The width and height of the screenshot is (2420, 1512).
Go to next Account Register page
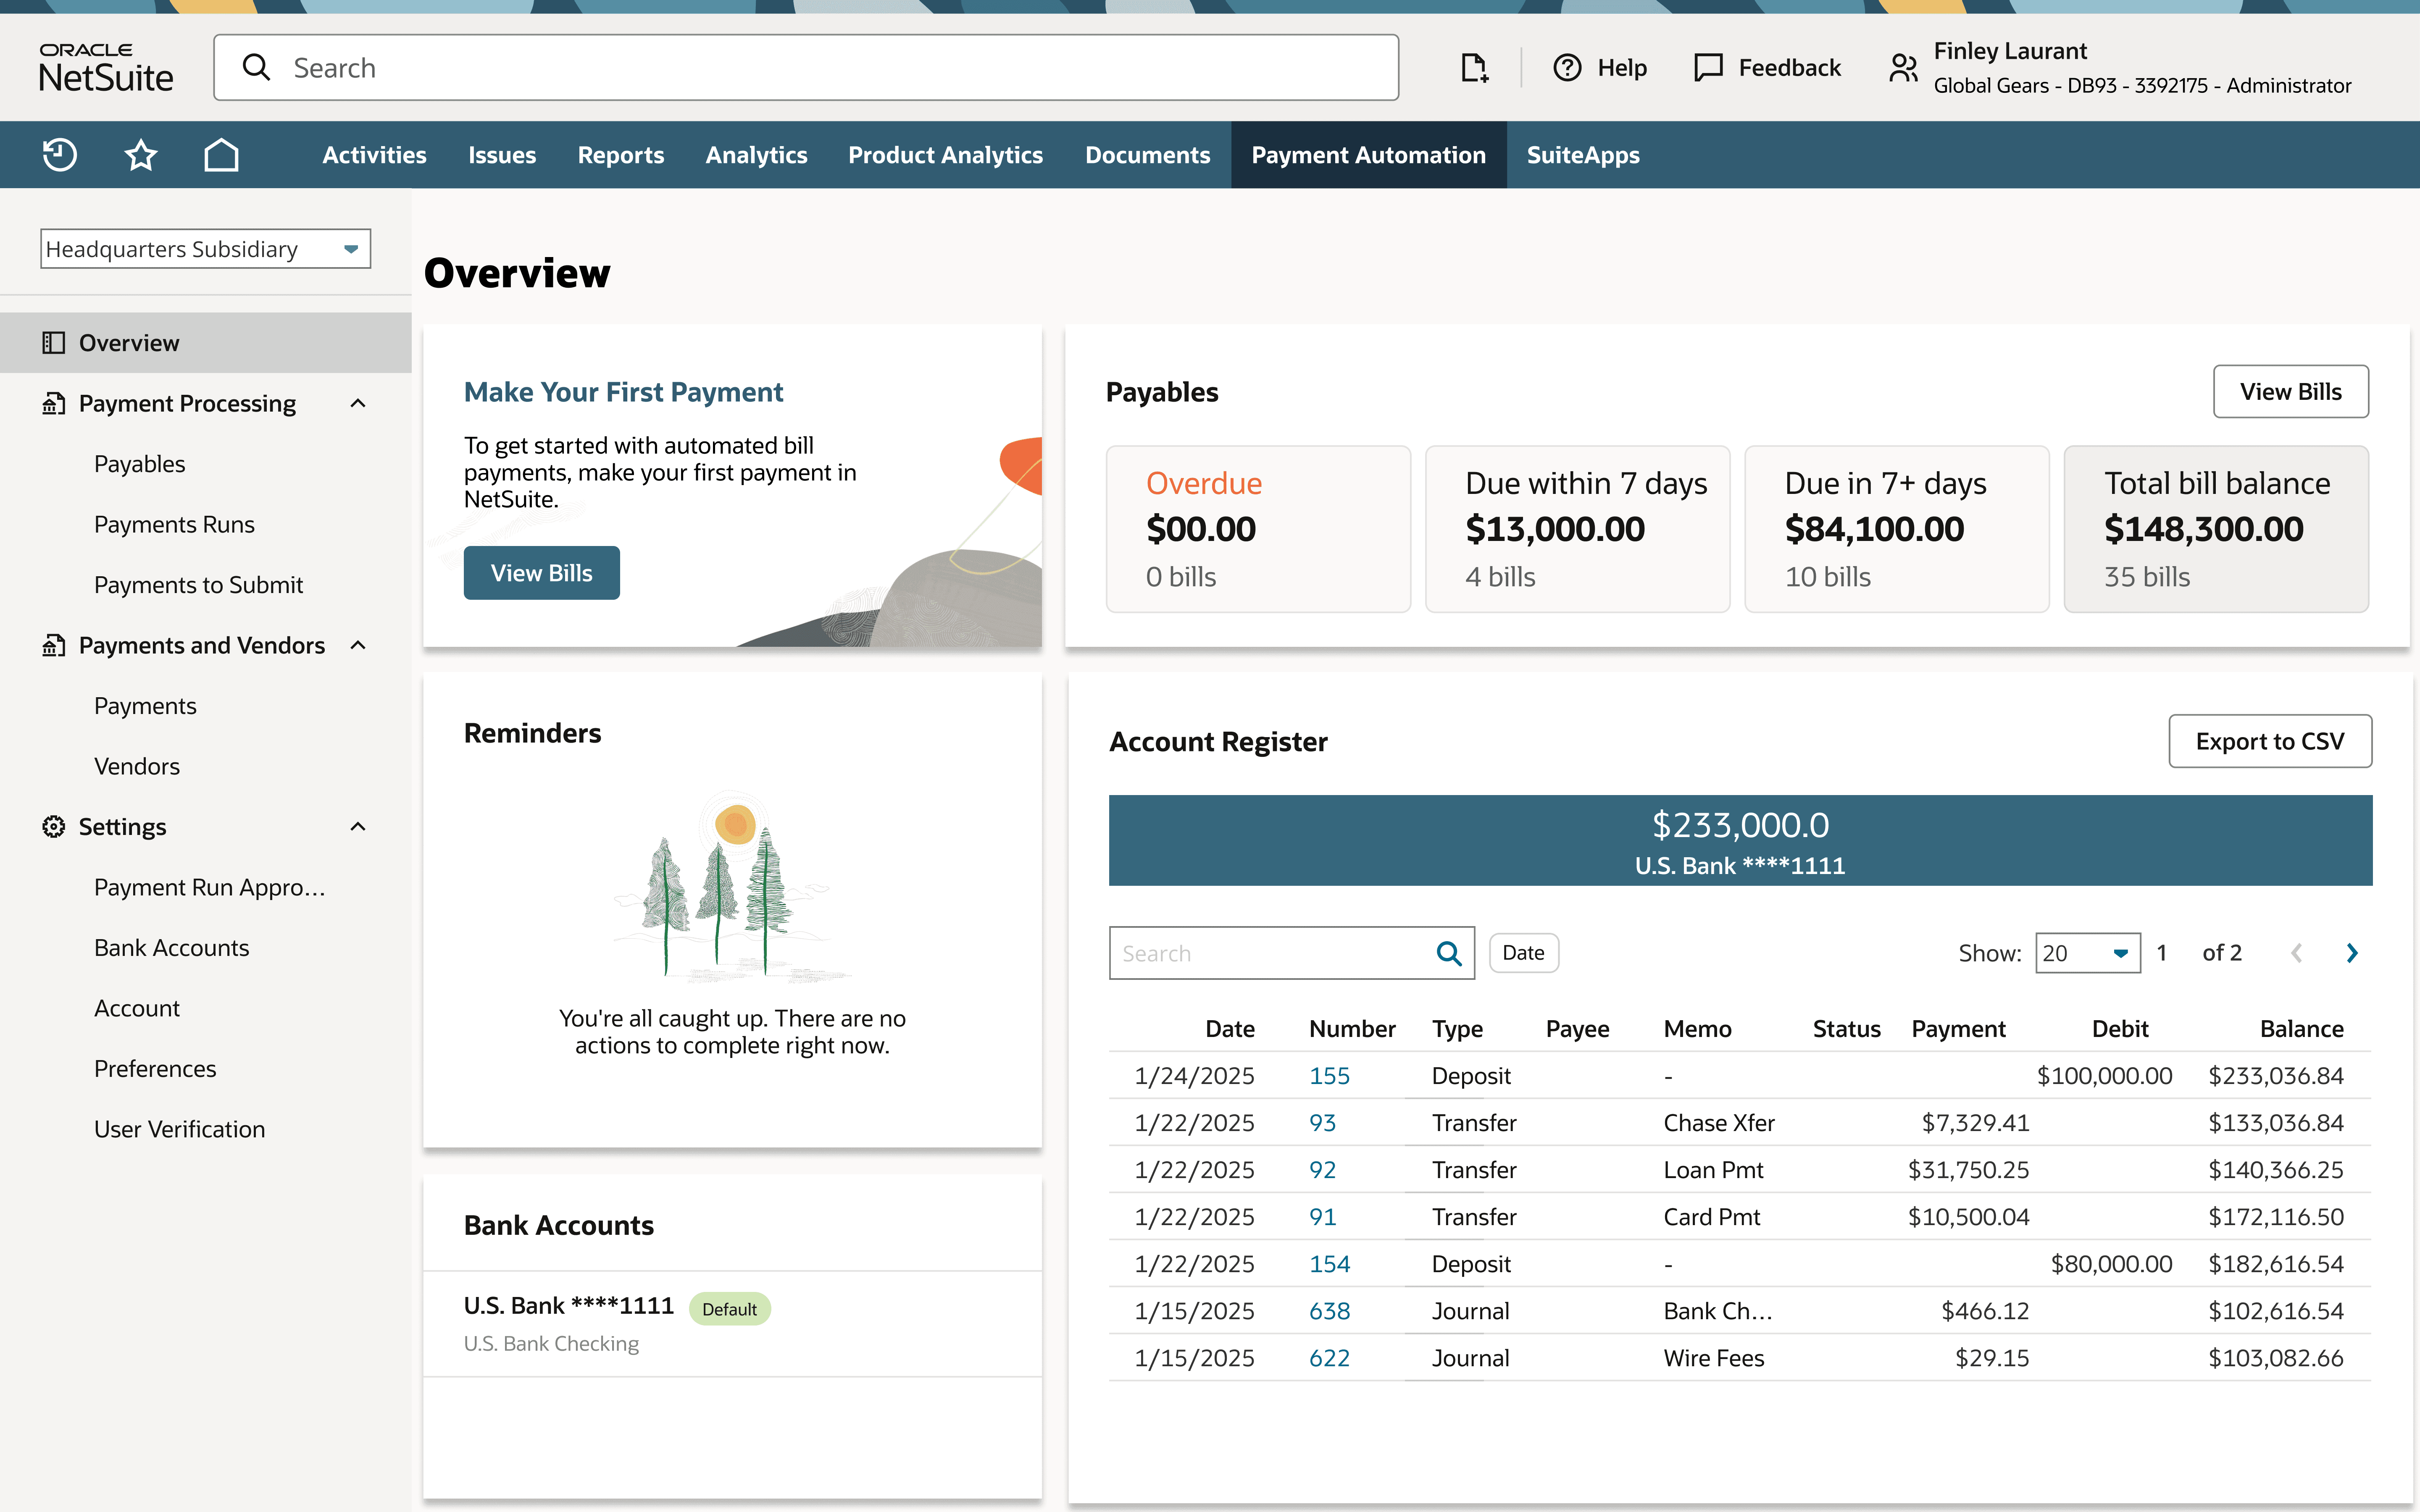pyautogui.click(x=2352, y=953)
